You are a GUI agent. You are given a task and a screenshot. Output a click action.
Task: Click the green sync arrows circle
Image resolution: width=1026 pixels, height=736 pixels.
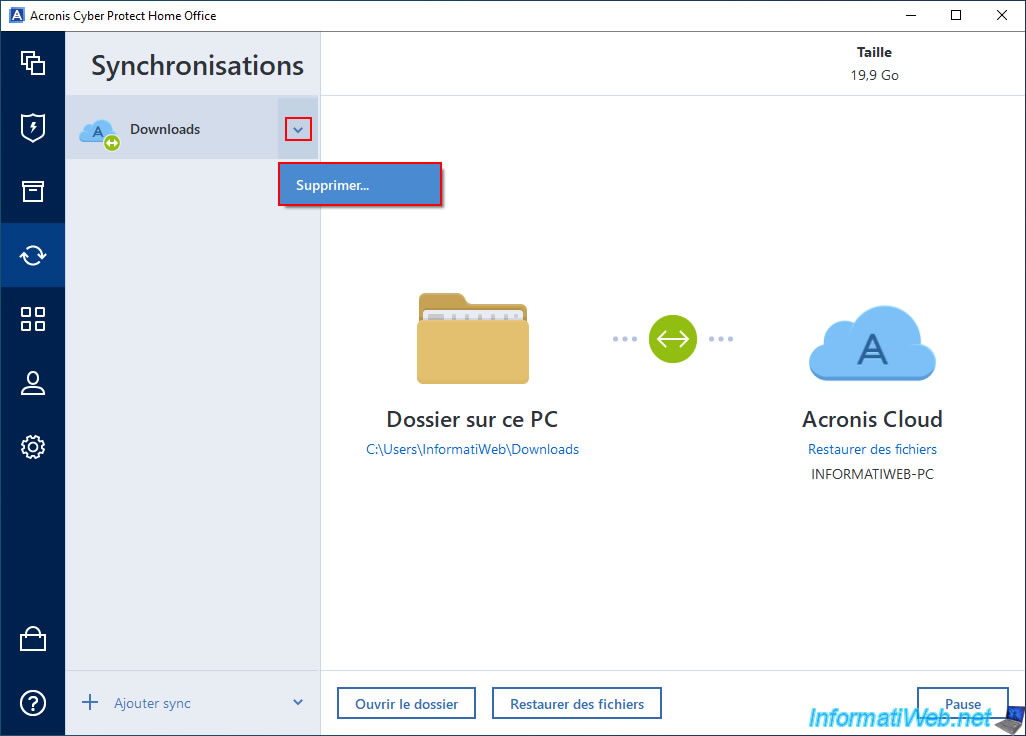[672, 339]
